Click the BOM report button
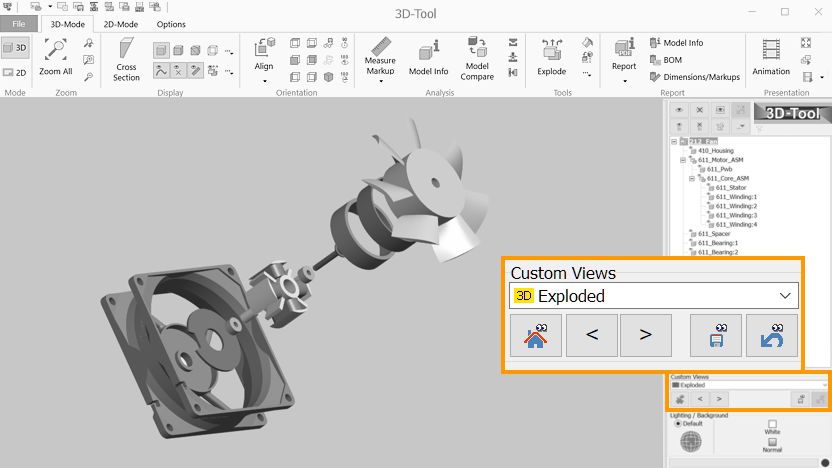 (666, 60)
